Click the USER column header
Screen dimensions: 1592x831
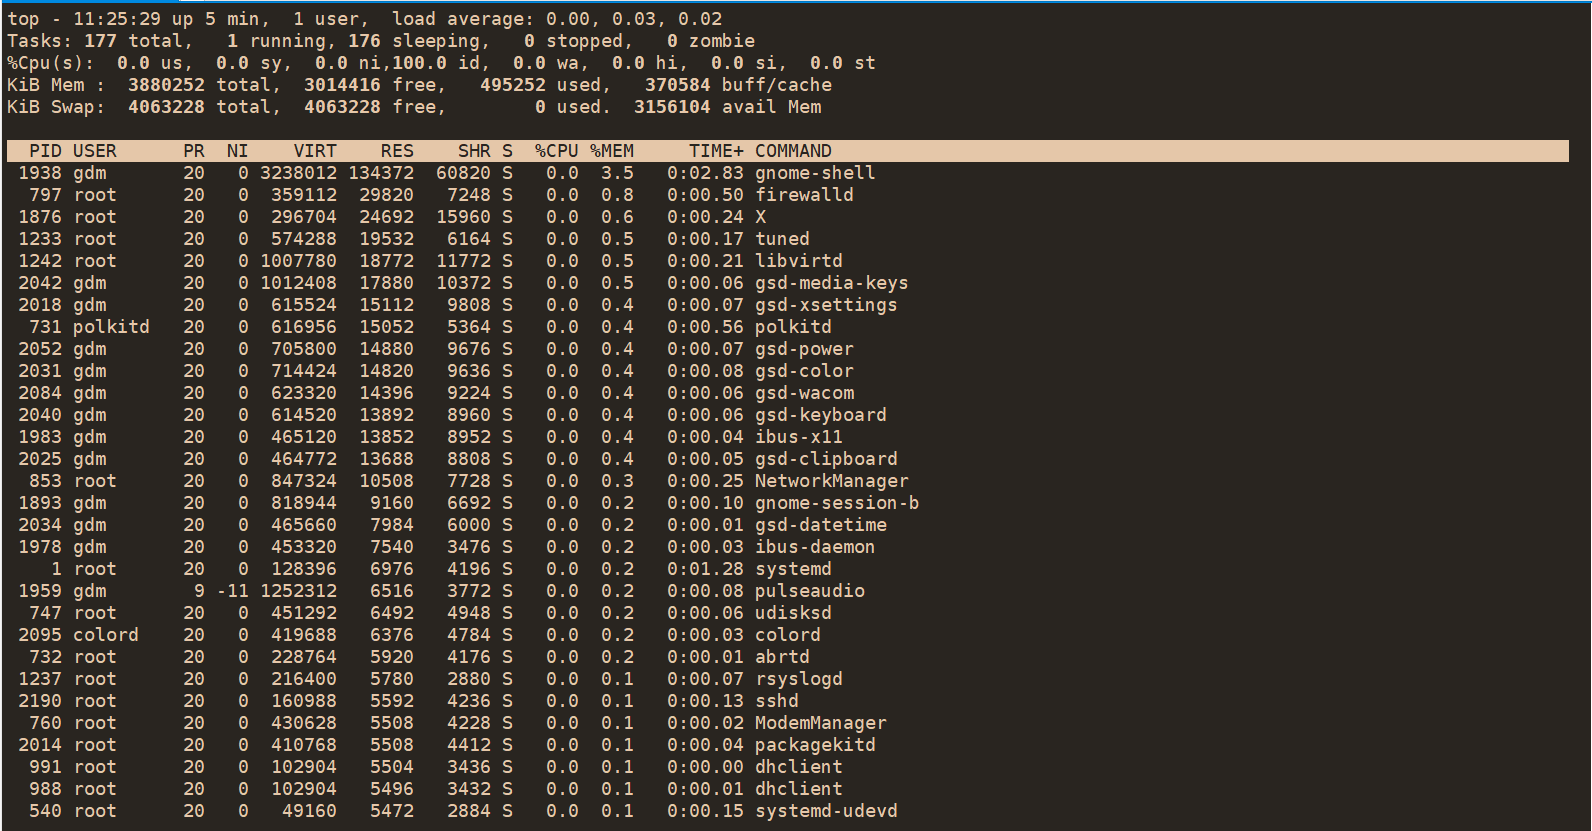(95, 151)
